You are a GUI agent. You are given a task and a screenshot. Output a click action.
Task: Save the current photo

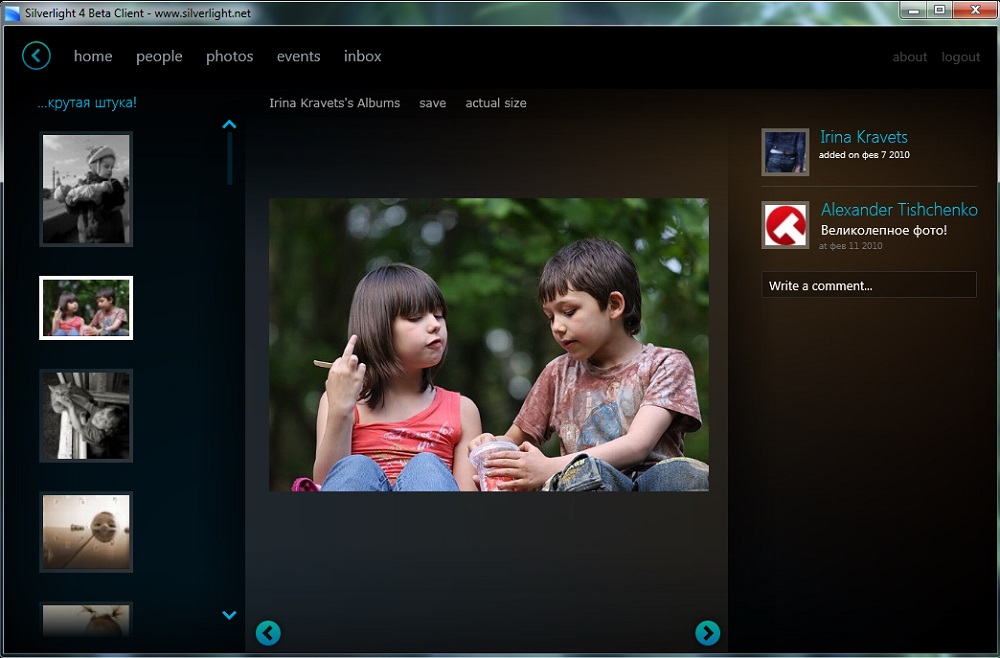(432, 103)
